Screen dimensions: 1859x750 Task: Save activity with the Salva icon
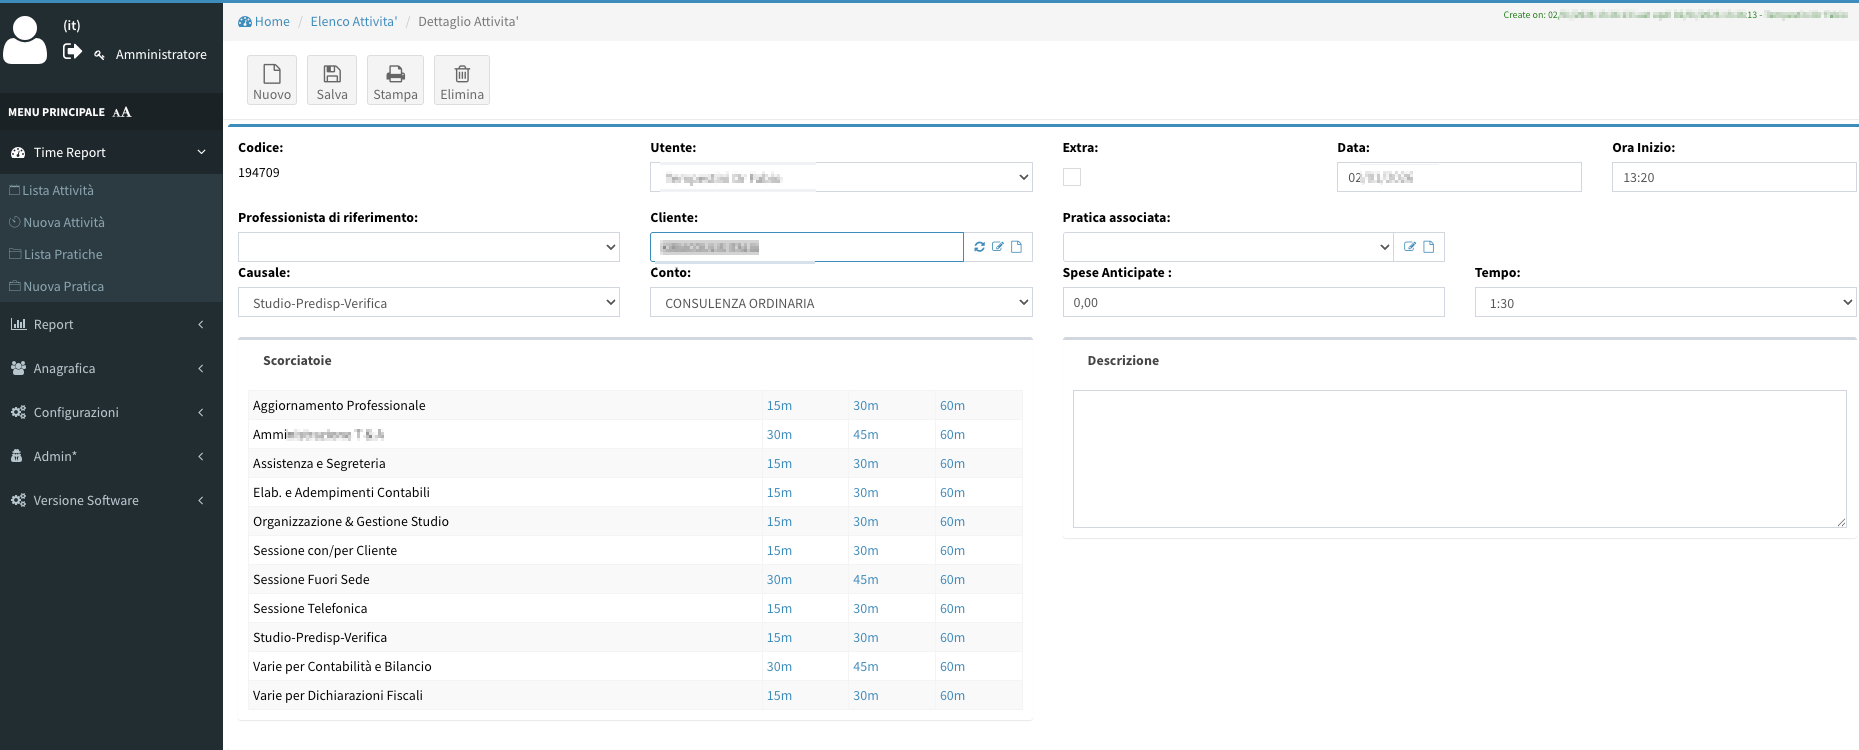[x=332, y=80]
